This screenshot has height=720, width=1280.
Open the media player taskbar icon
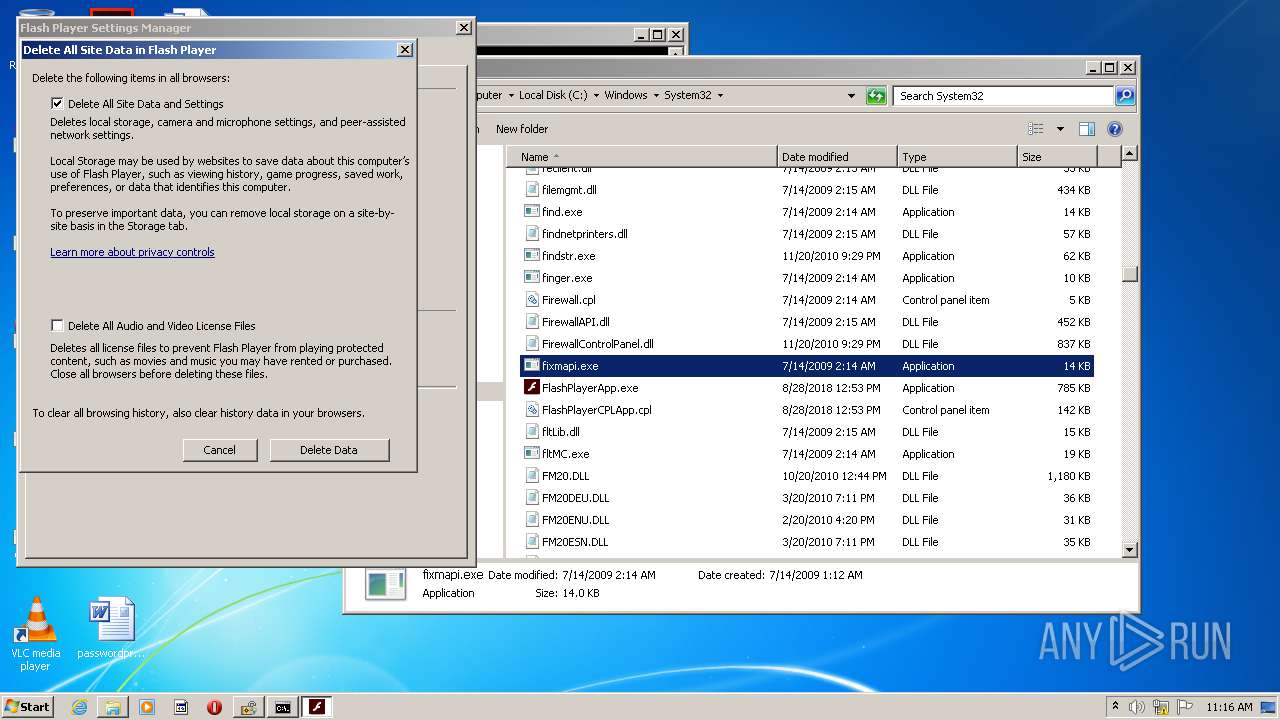(147, 707)
